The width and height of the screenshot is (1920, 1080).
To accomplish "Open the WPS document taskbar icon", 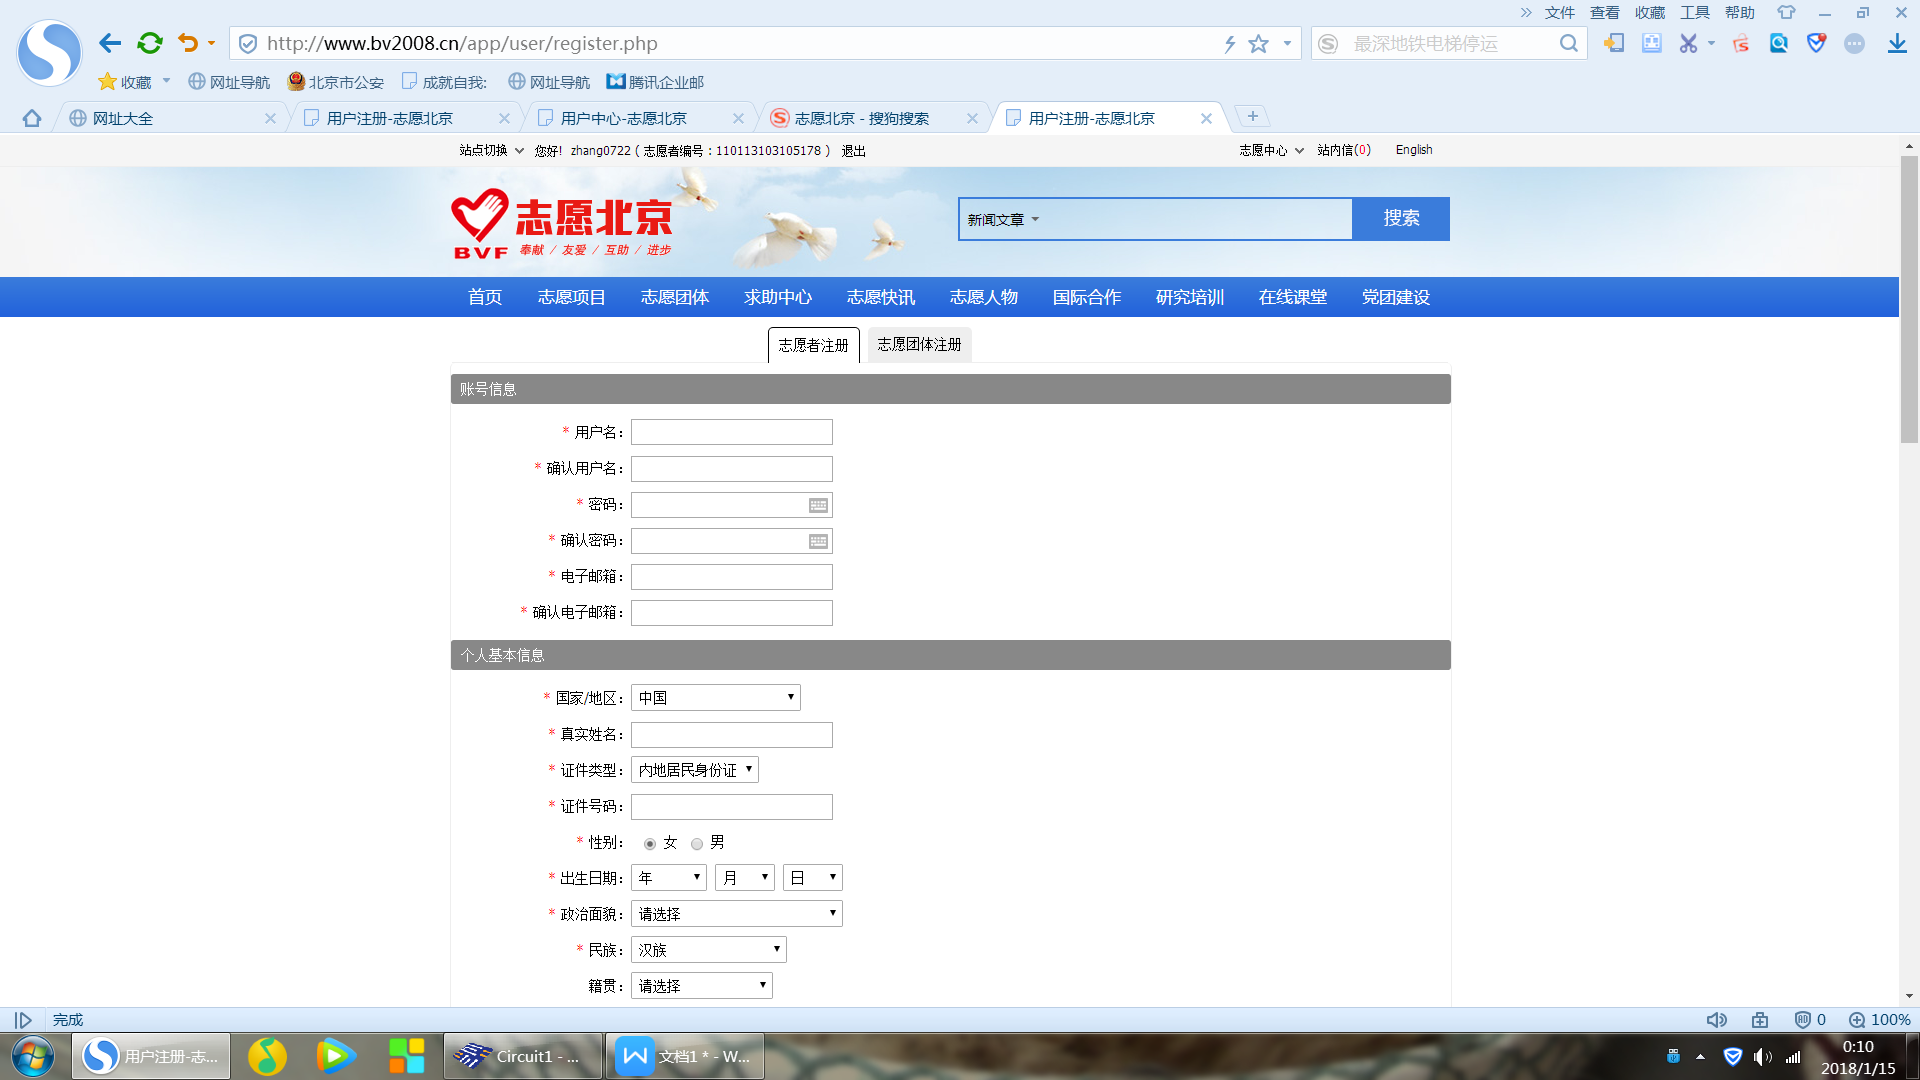I will coord(685,1056).
